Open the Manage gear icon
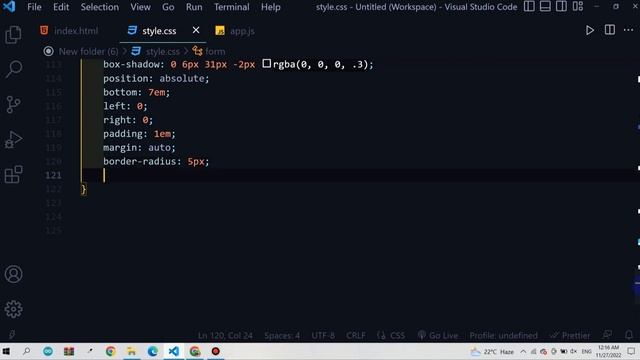Image resolution: width=640 pixels, height=360 pixels. click(13, 309)
